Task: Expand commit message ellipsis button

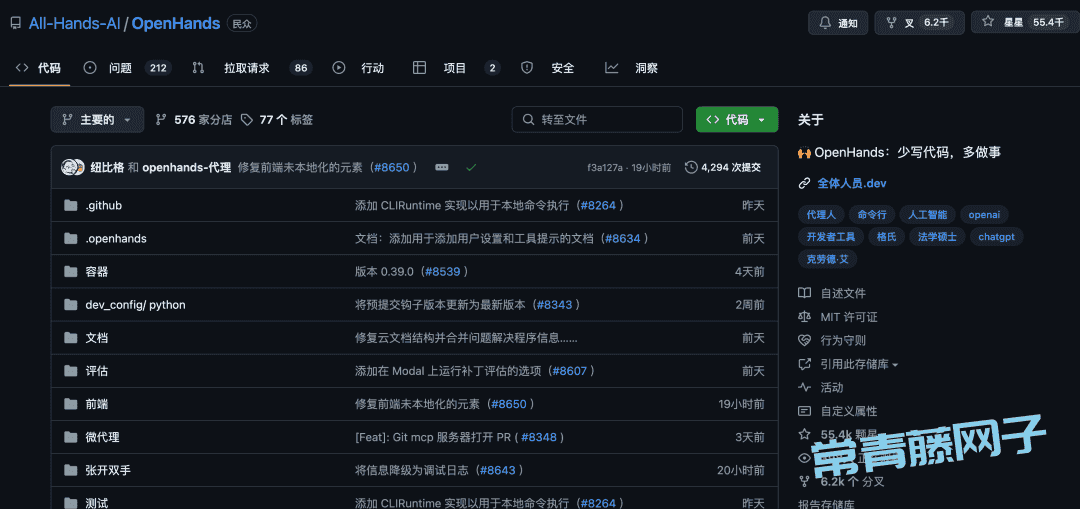Action: [x=442, y=167]
